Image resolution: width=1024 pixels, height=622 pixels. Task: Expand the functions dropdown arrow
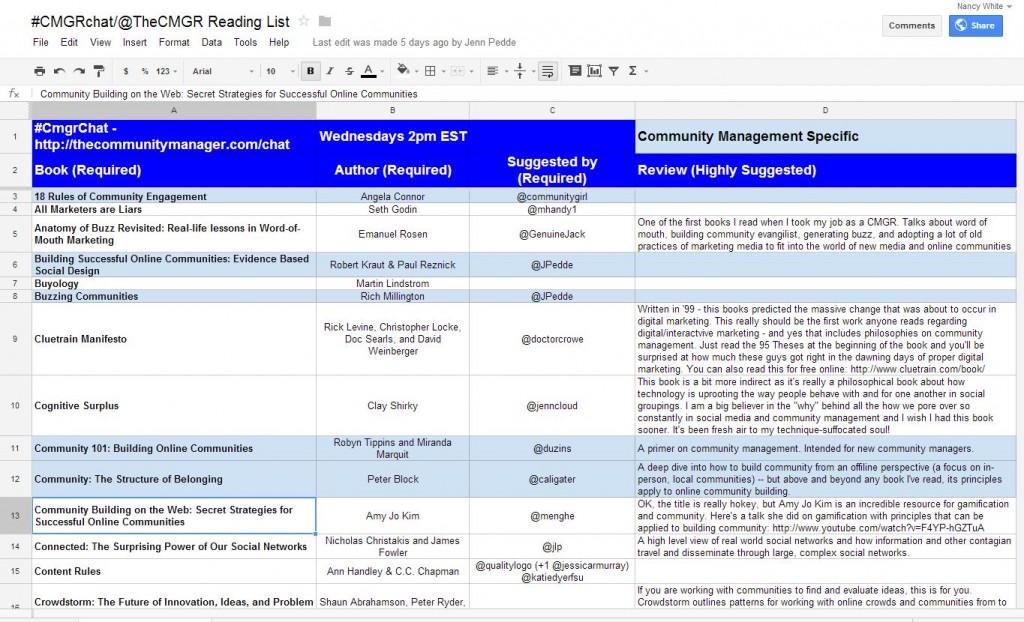point(647,71)
